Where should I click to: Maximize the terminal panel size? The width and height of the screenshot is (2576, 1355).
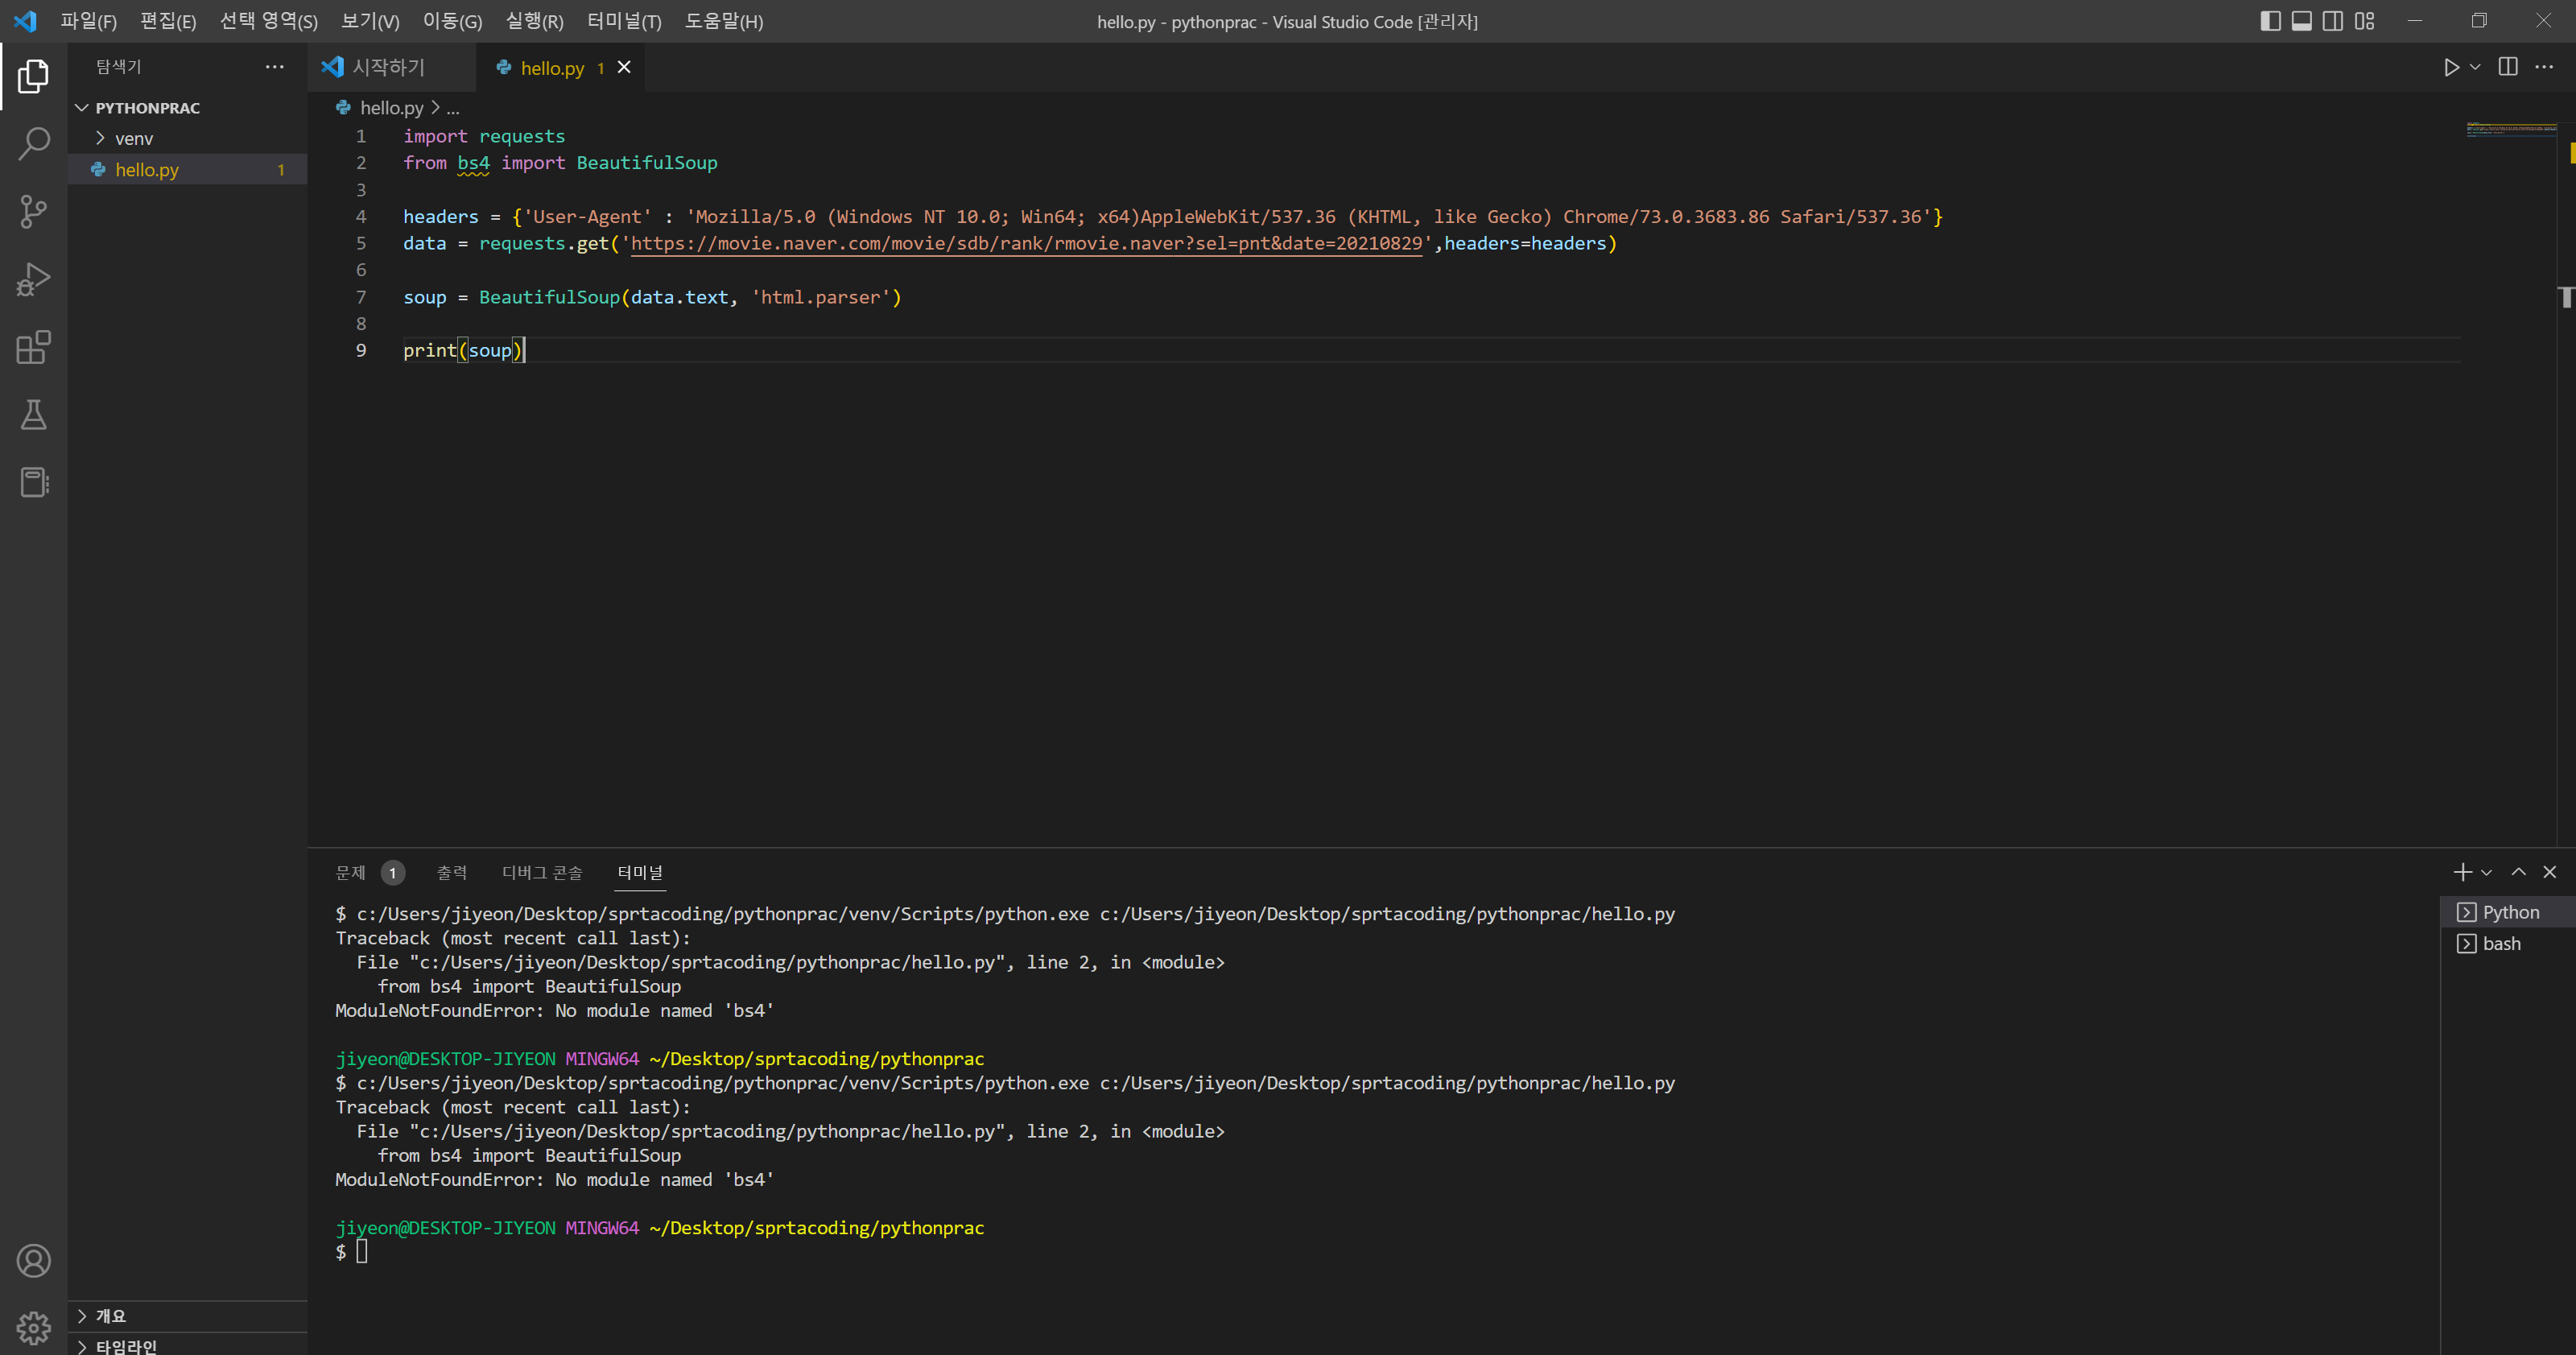click(x=2518, y=872)
